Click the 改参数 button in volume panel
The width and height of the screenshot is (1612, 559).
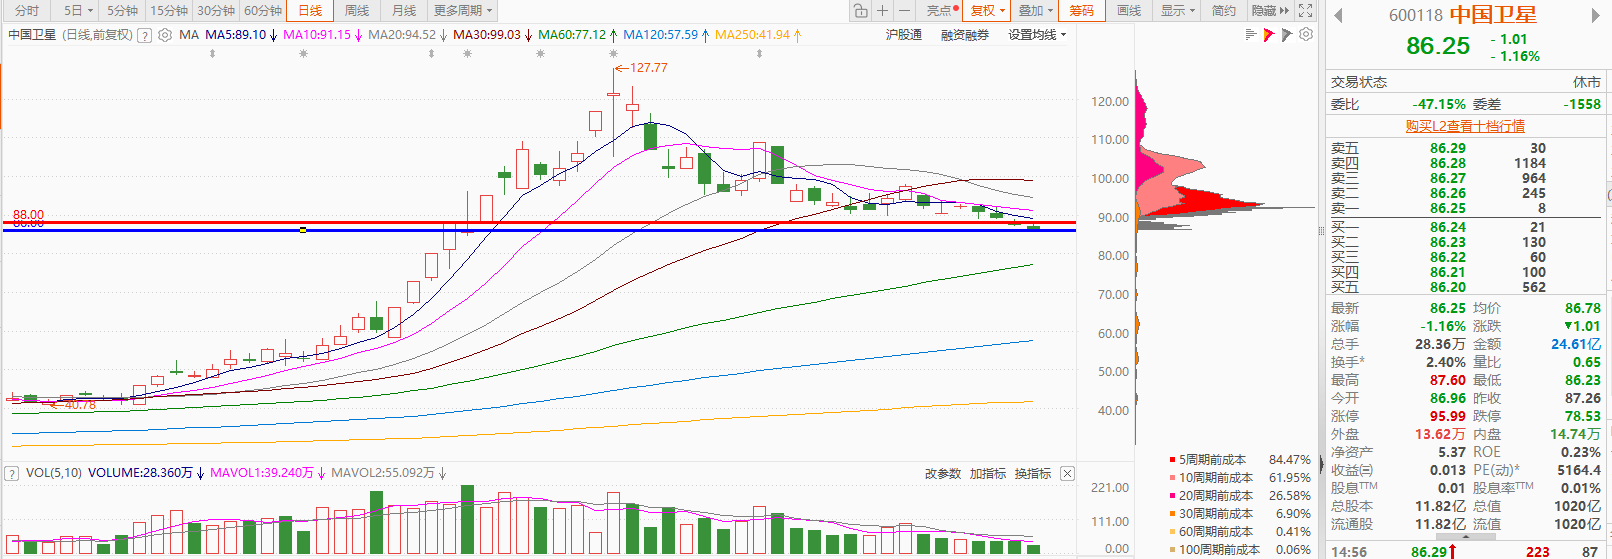pos(942,474)
